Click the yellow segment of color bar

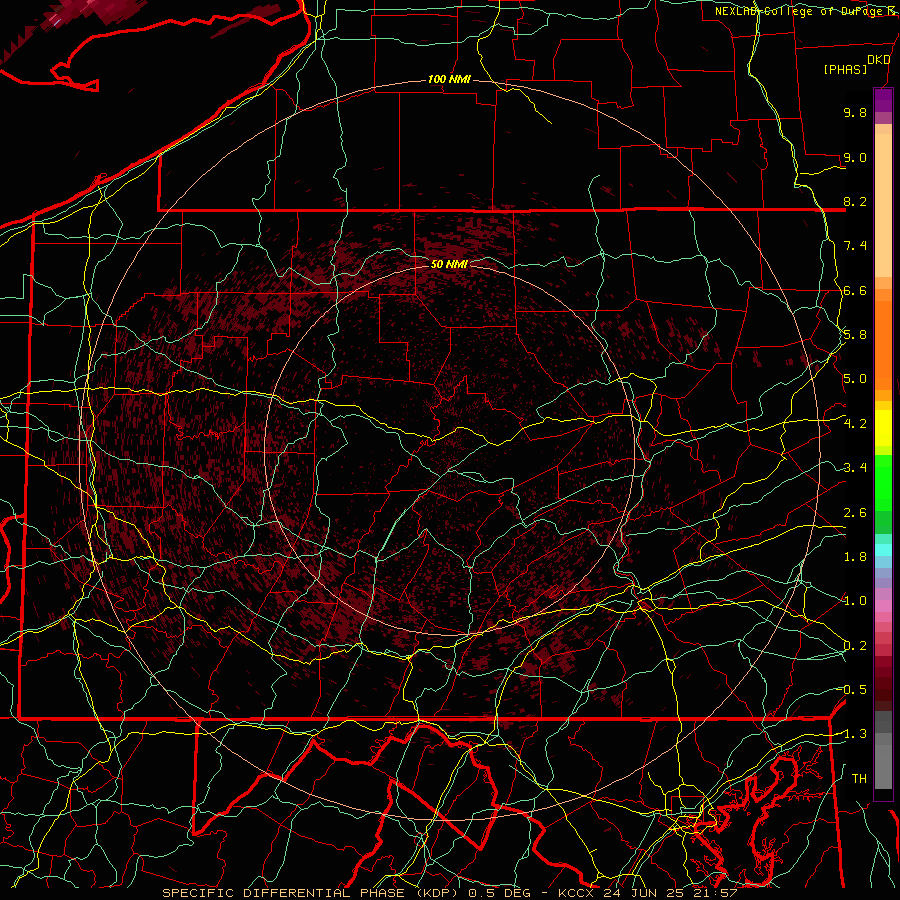(x=883, y=428)
